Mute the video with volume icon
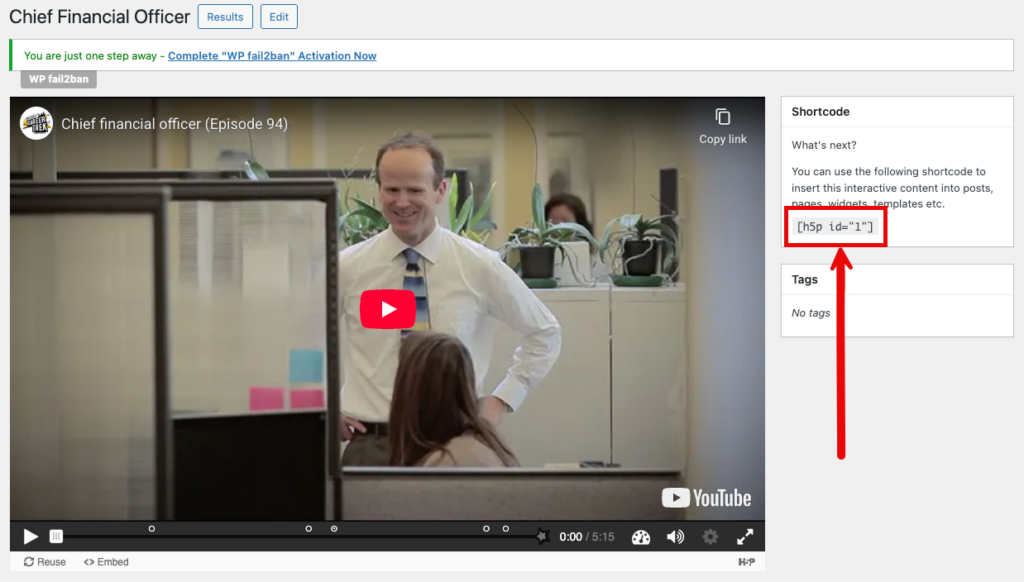The height and width of the screenshot is (582, 1024). click(675, 537)
